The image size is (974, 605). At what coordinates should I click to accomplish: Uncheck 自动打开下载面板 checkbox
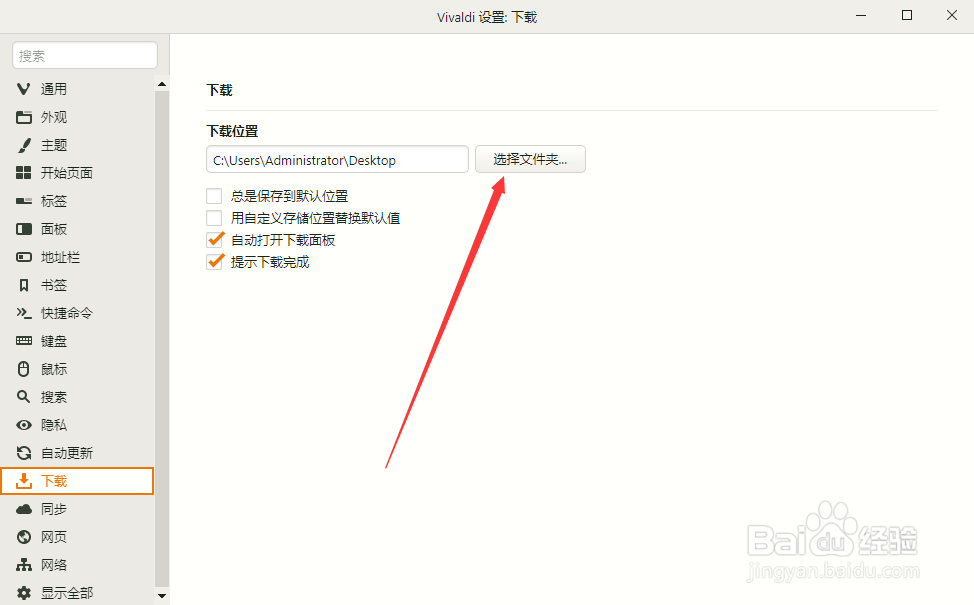point(214,240)
